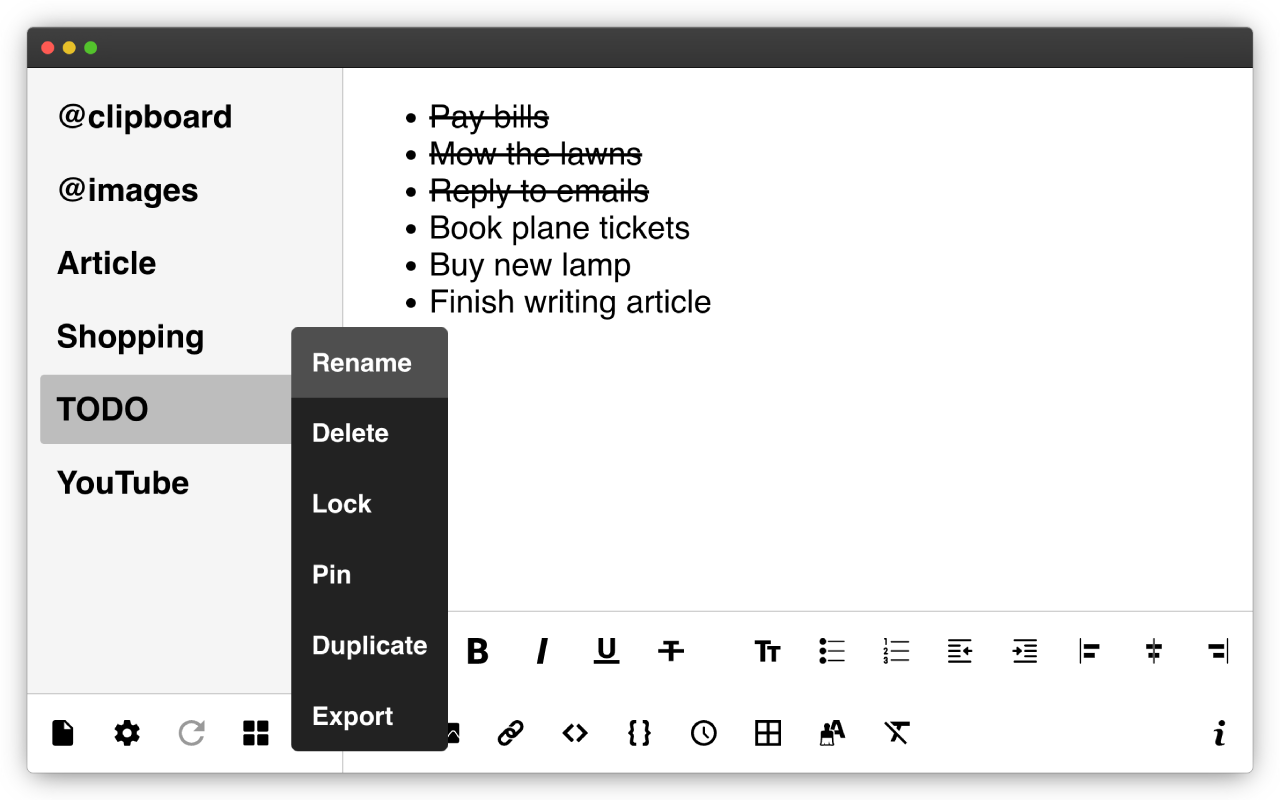Insert a table with the grid icon
Viewport: 1280px width, 800px height.
tap(768, 733)
